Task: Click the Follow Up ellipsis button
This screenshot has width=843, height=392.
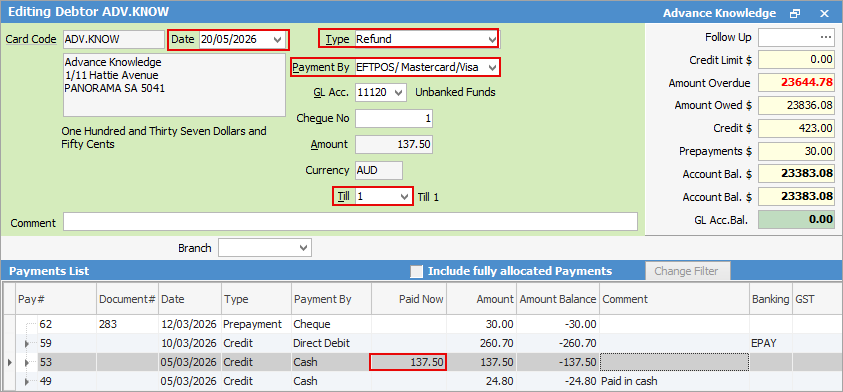Action: 826,38
